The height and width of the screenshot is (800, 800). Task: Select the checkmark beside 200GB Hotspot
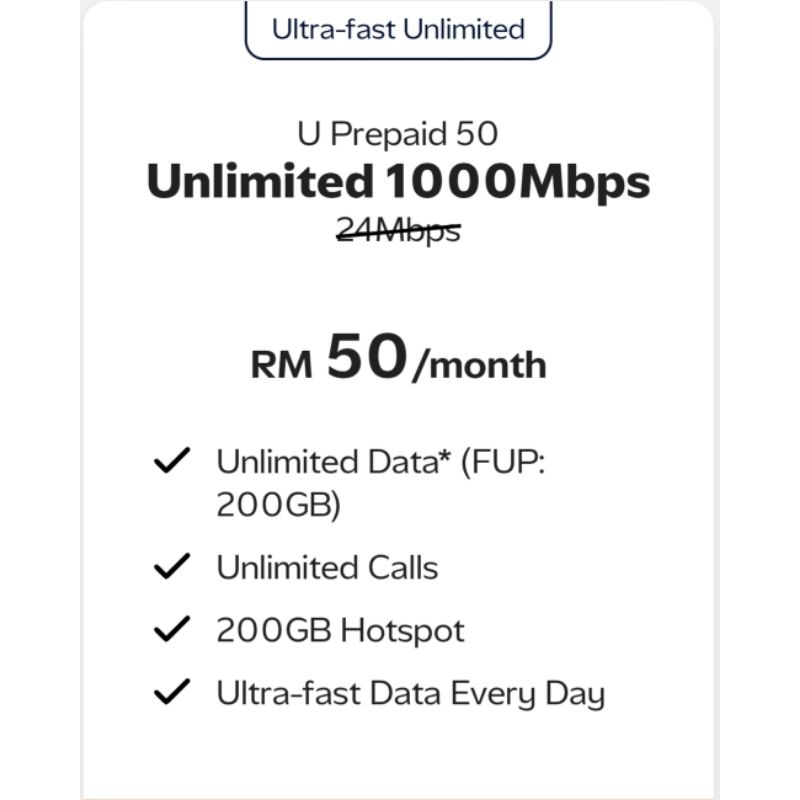[171, 630]
